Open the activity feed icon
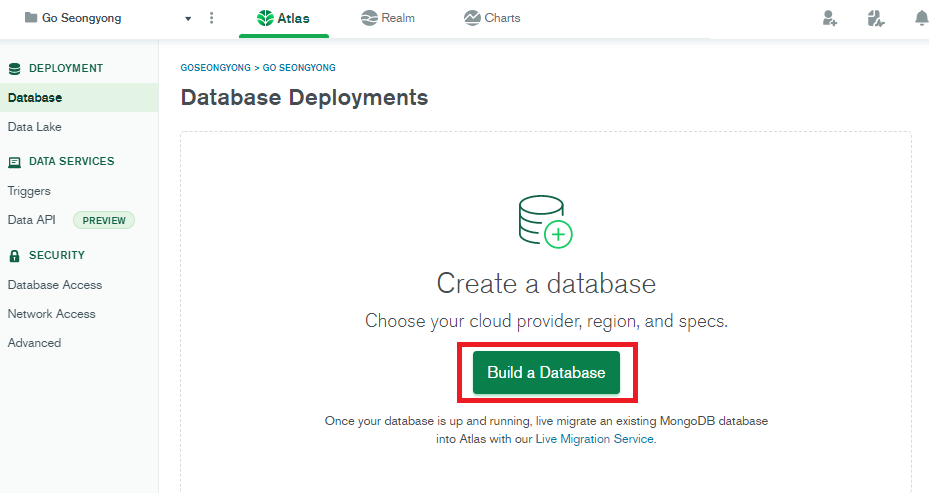929x493 pixels. [x=875, y=18]
